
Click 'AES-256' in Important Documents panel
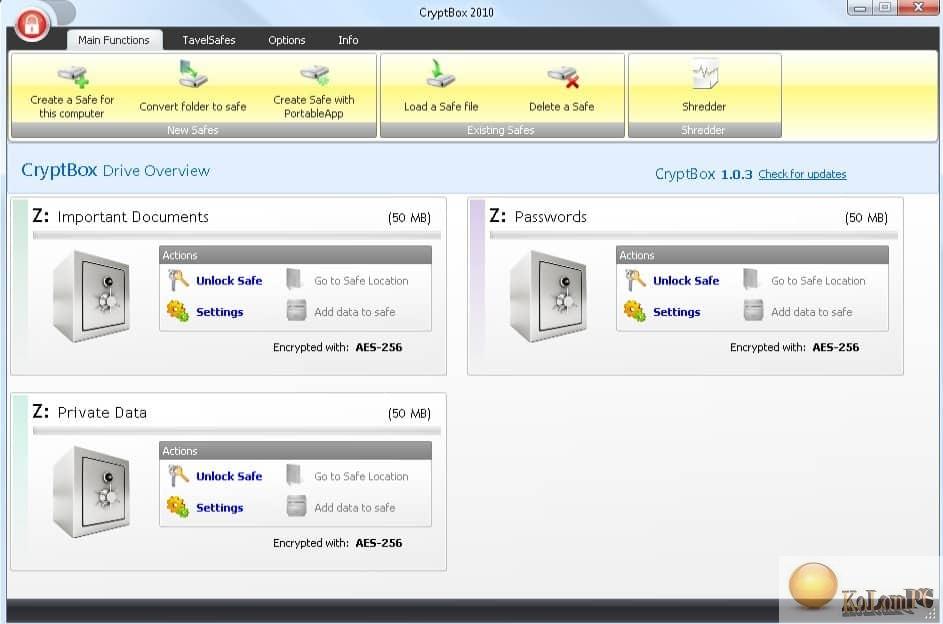coord(379,347)
